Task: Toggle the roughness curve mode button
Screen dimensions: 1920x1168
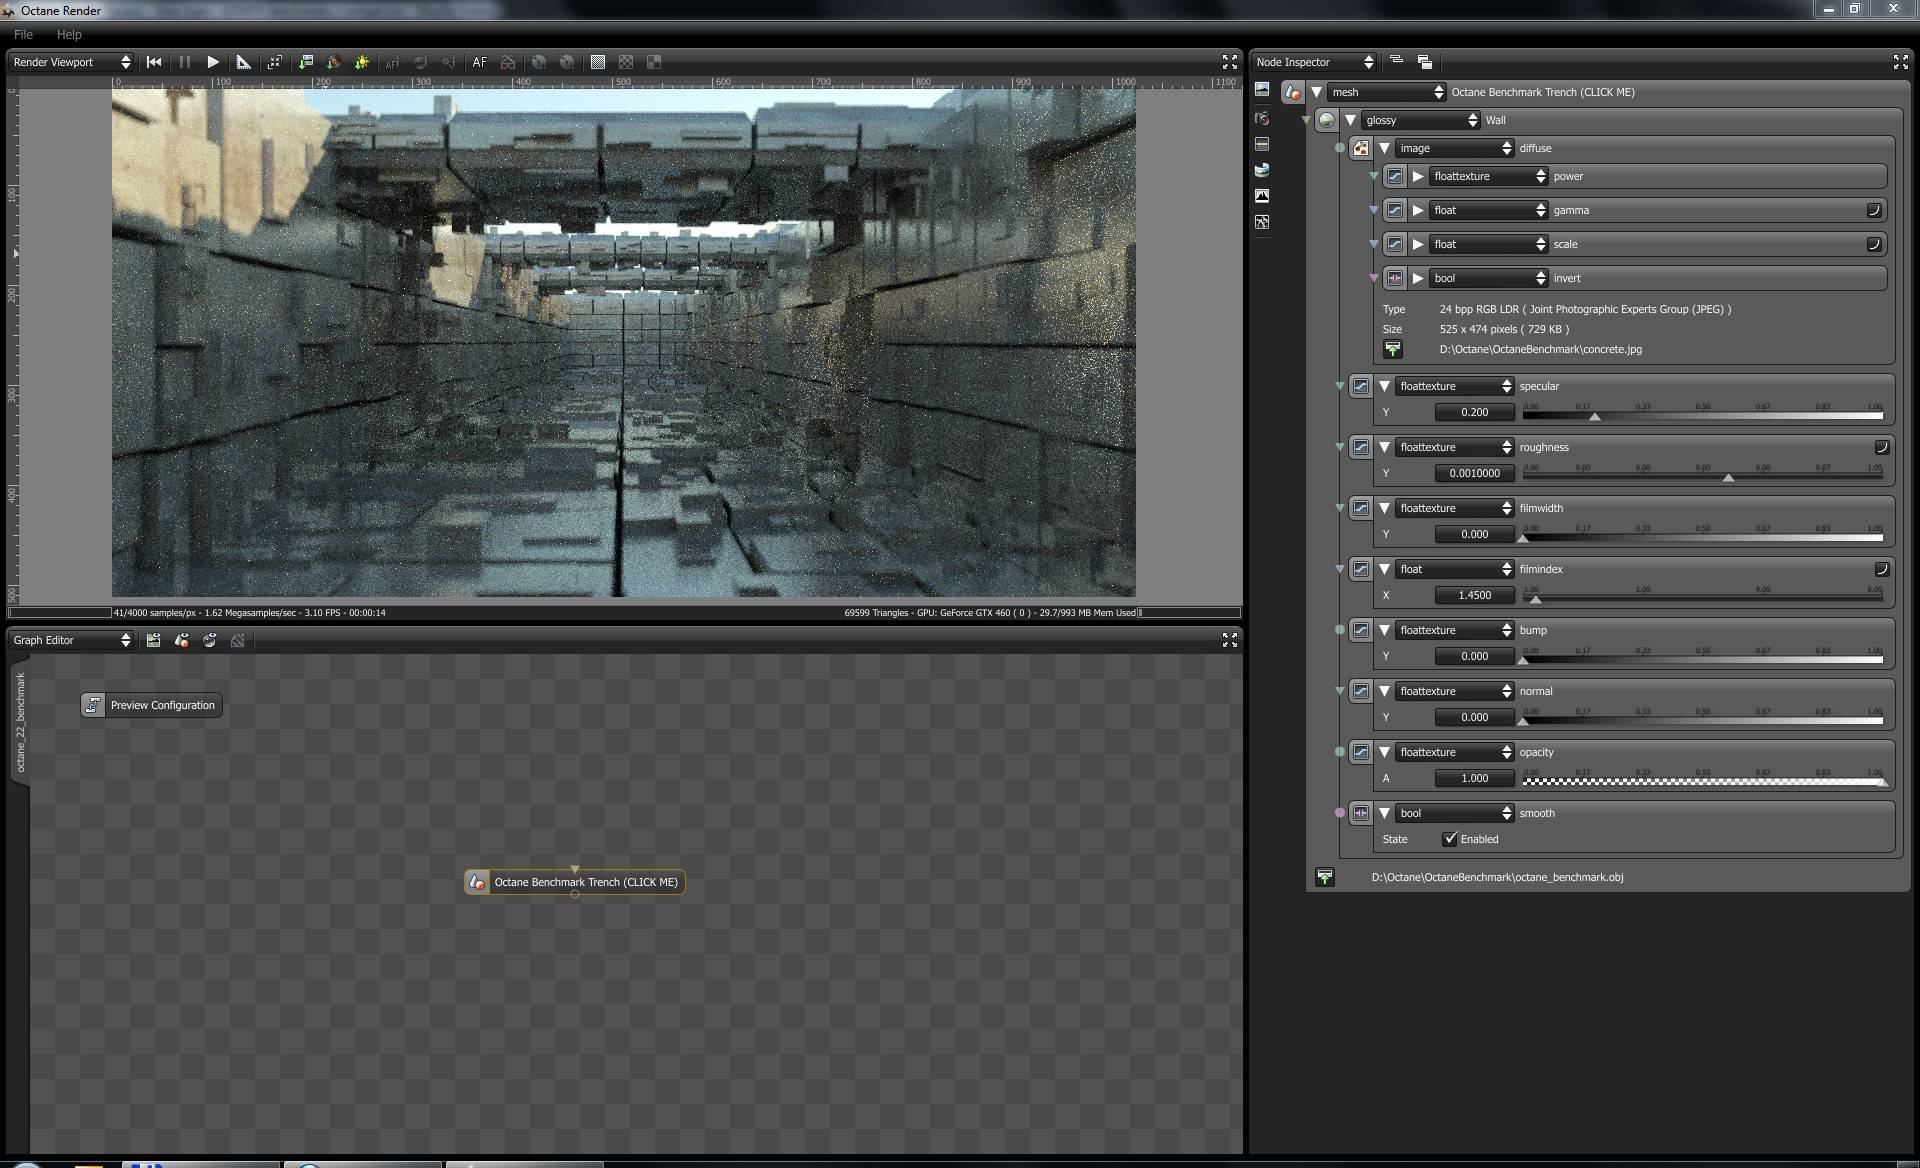Action: [1881, 447]
